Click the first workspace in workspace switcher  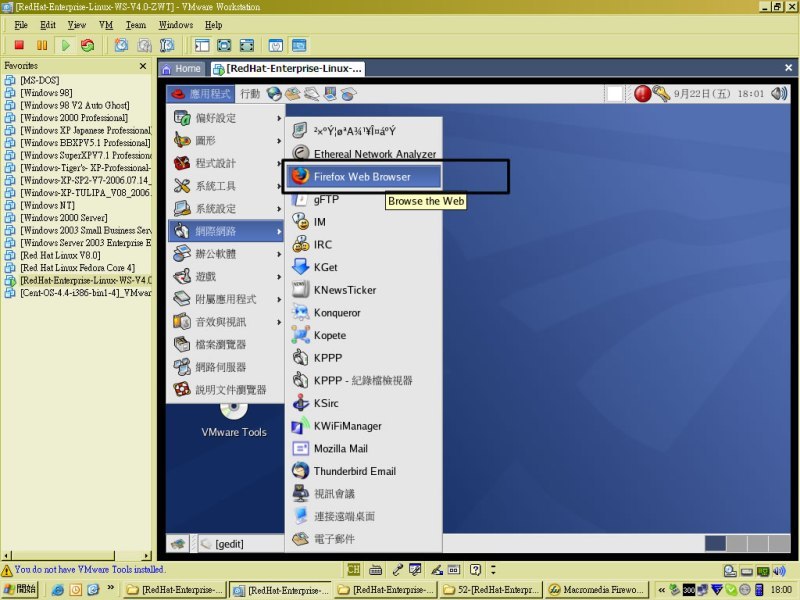click(x=715, y=543)
